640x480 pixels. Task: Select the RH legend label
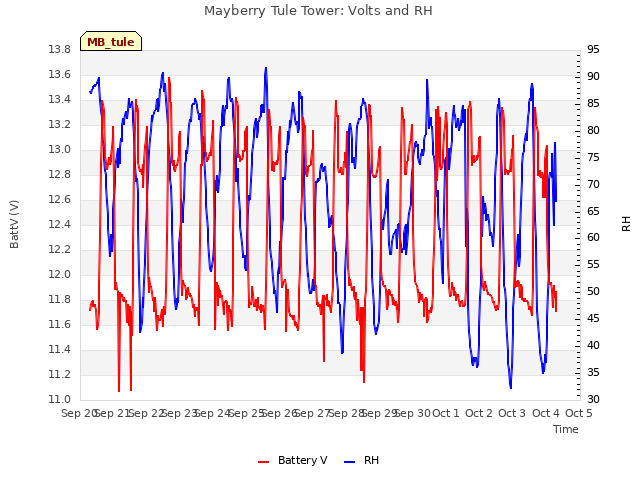coord(371,460)
